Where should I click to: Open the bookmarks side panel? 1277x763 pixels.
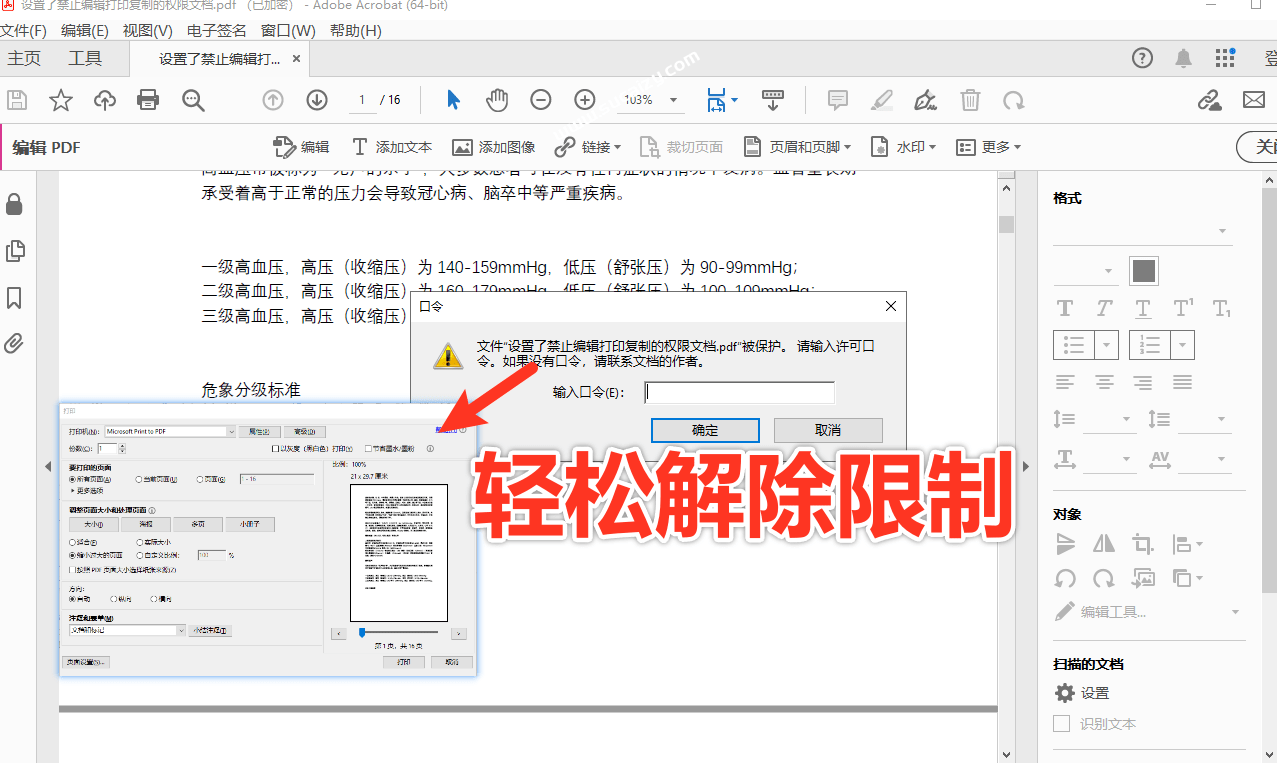[14, 297]
